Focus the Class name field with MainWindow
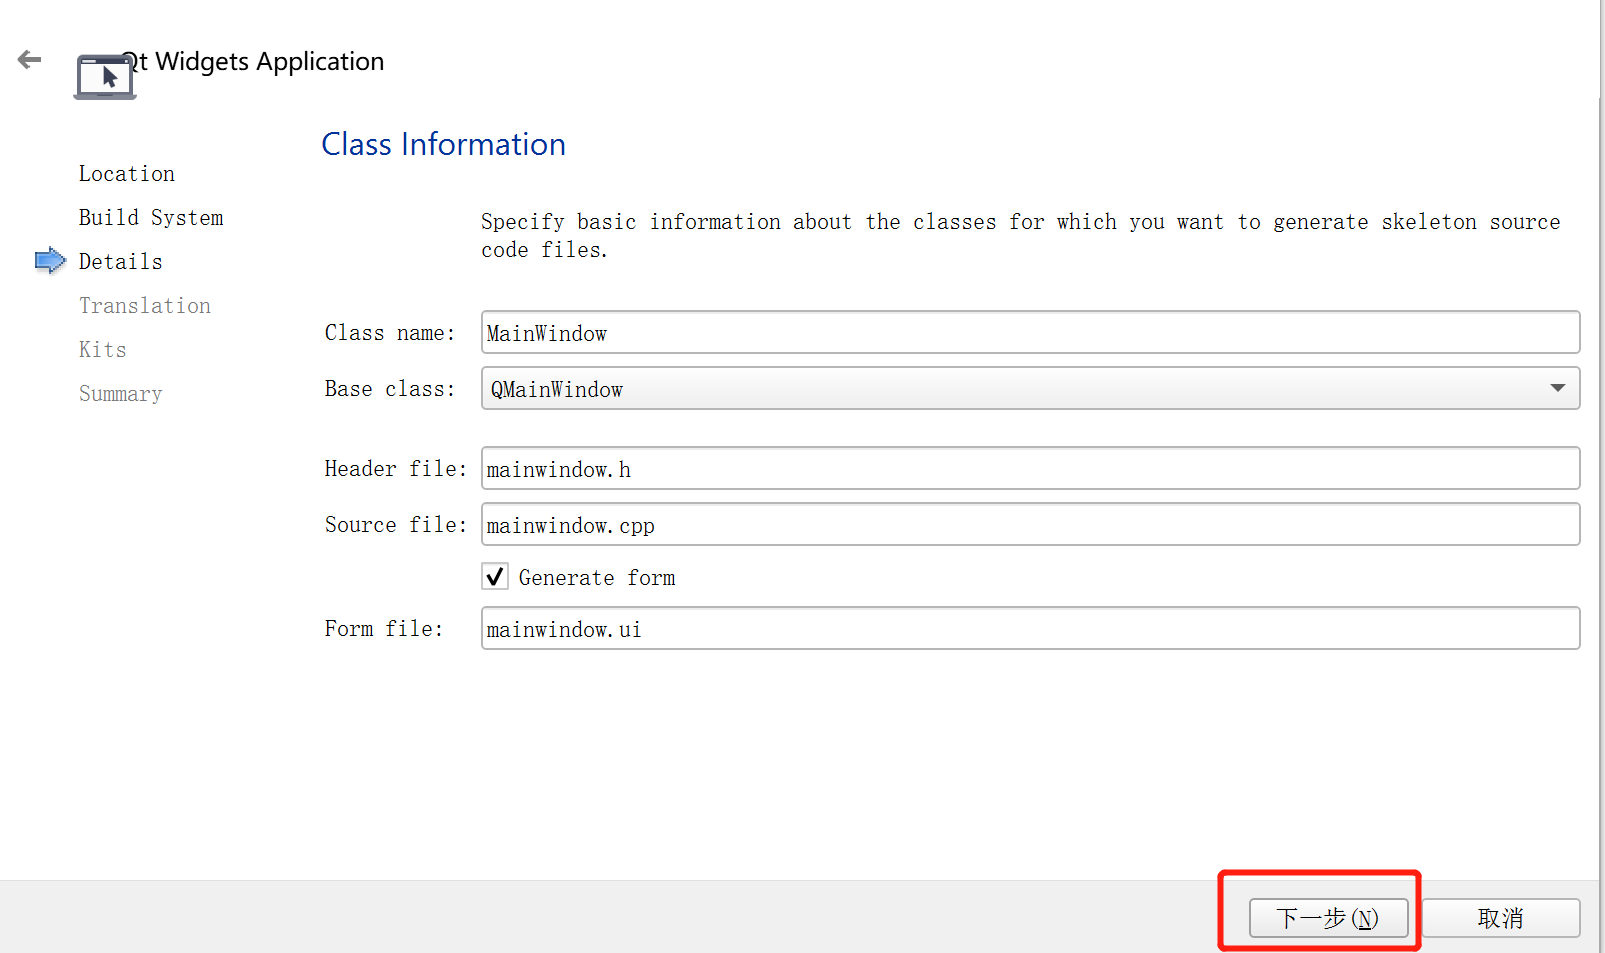Viewport: 1605px width, 953px height. click(x=1030, y=333)
